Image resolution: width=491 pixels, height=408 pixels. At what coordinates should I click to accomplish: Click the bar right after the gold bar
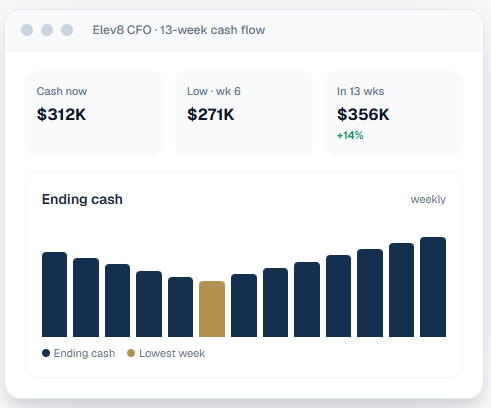244,305
